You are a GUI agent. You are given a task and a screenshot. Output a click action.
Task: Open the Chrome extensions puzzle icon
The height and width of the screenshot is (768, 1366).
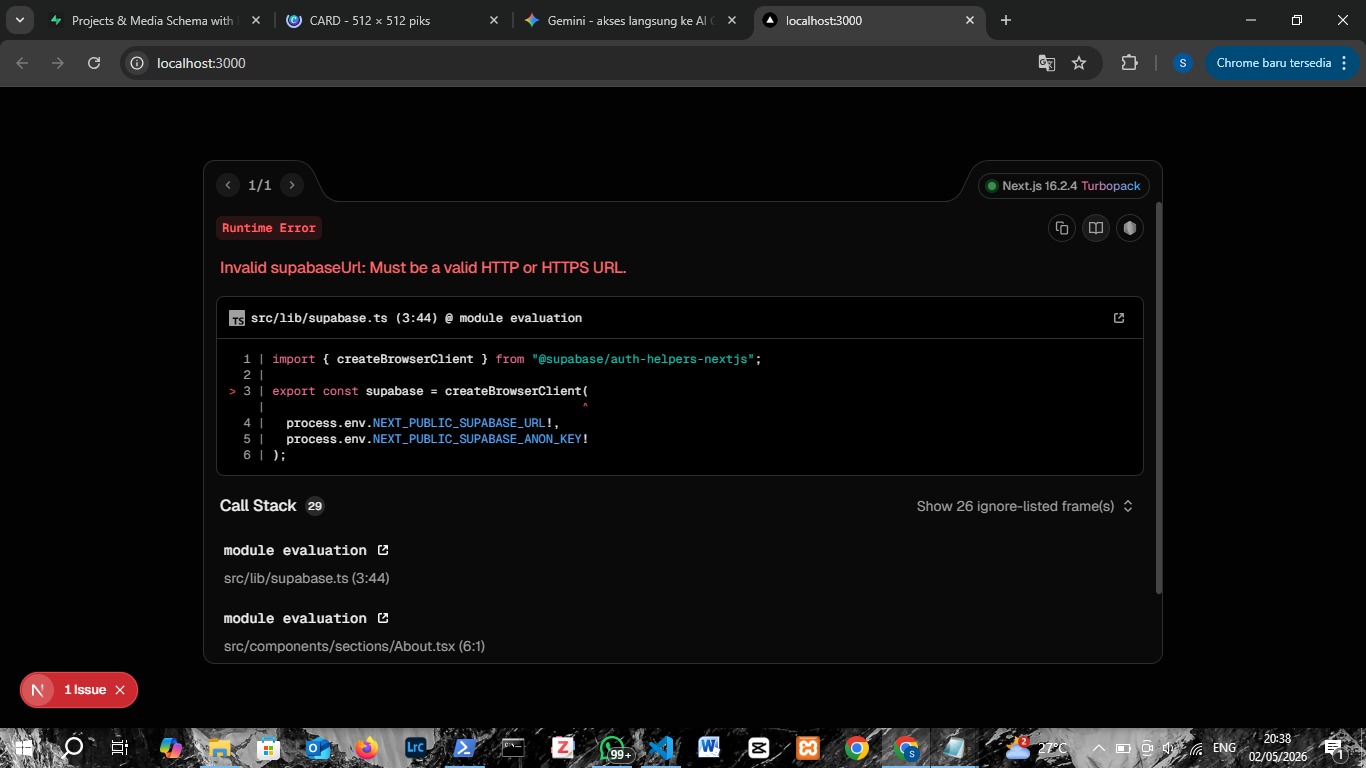click(1129, 63)
